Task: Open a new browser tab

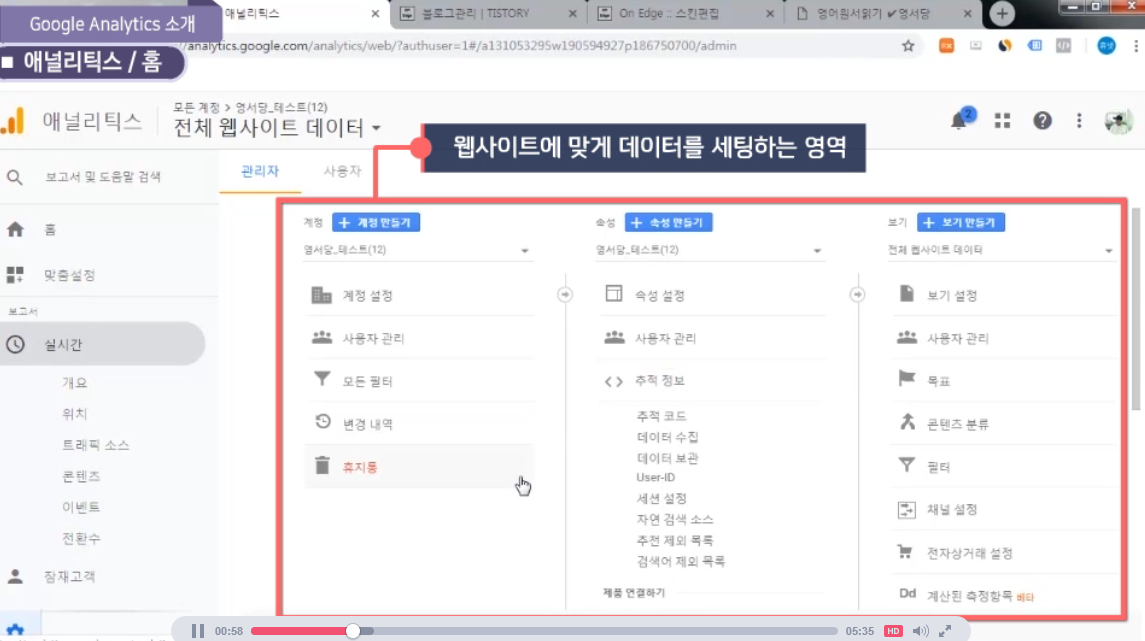Action: click(x=1002, y=14)
